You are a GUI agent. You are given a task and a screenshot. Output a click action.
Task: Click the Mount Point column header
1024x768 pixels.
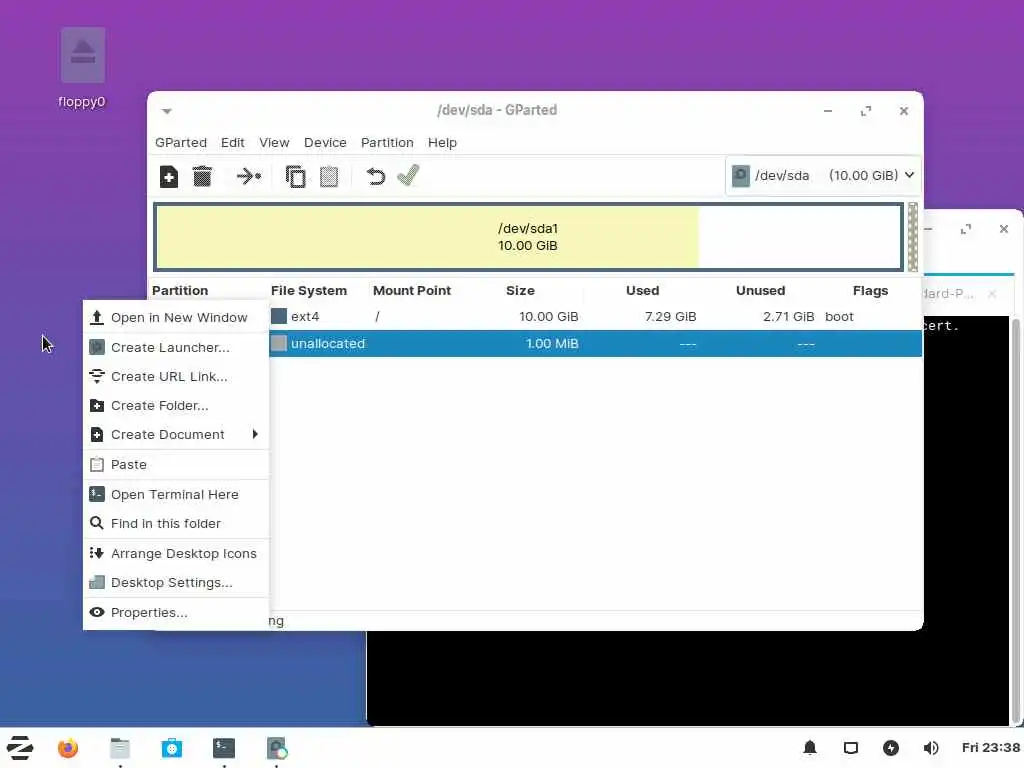pyautogui.click(x=412, y=291)
